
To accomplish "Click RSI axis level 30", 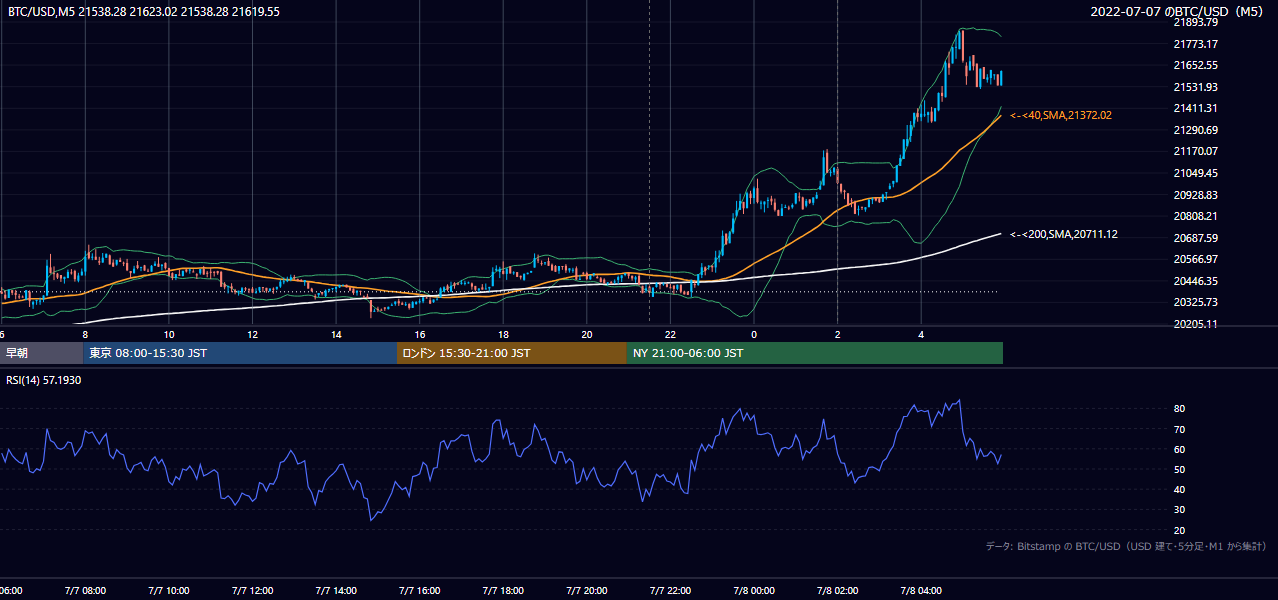I will [1179, 509].
